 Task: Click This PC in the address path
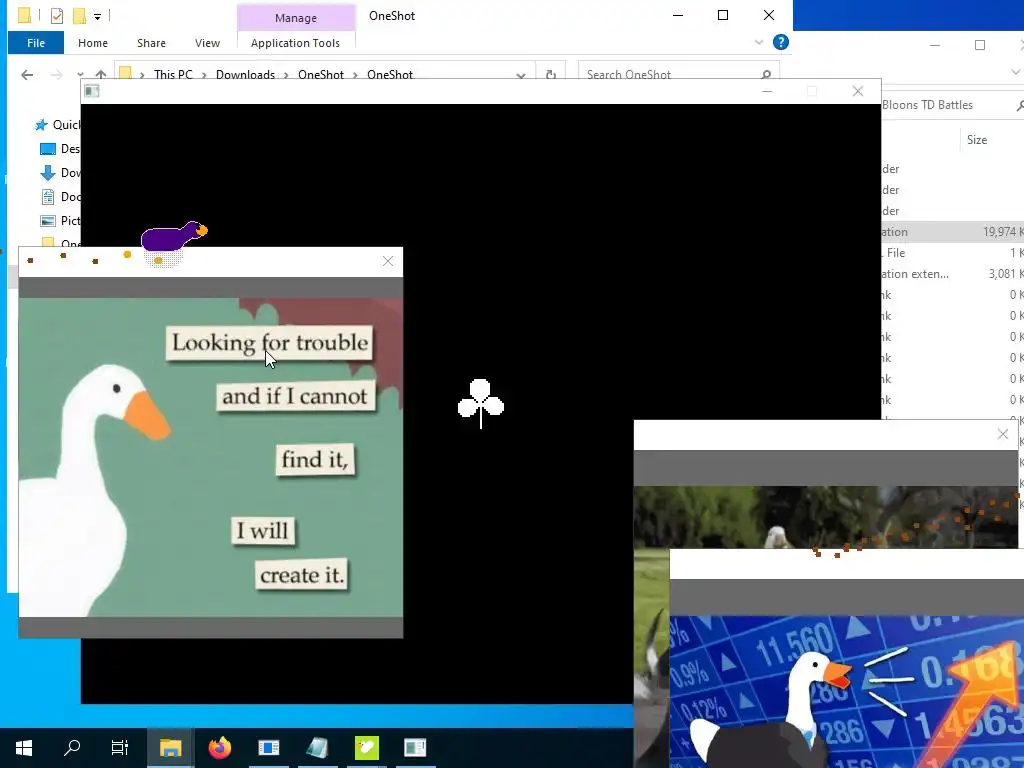coord(173,74)
